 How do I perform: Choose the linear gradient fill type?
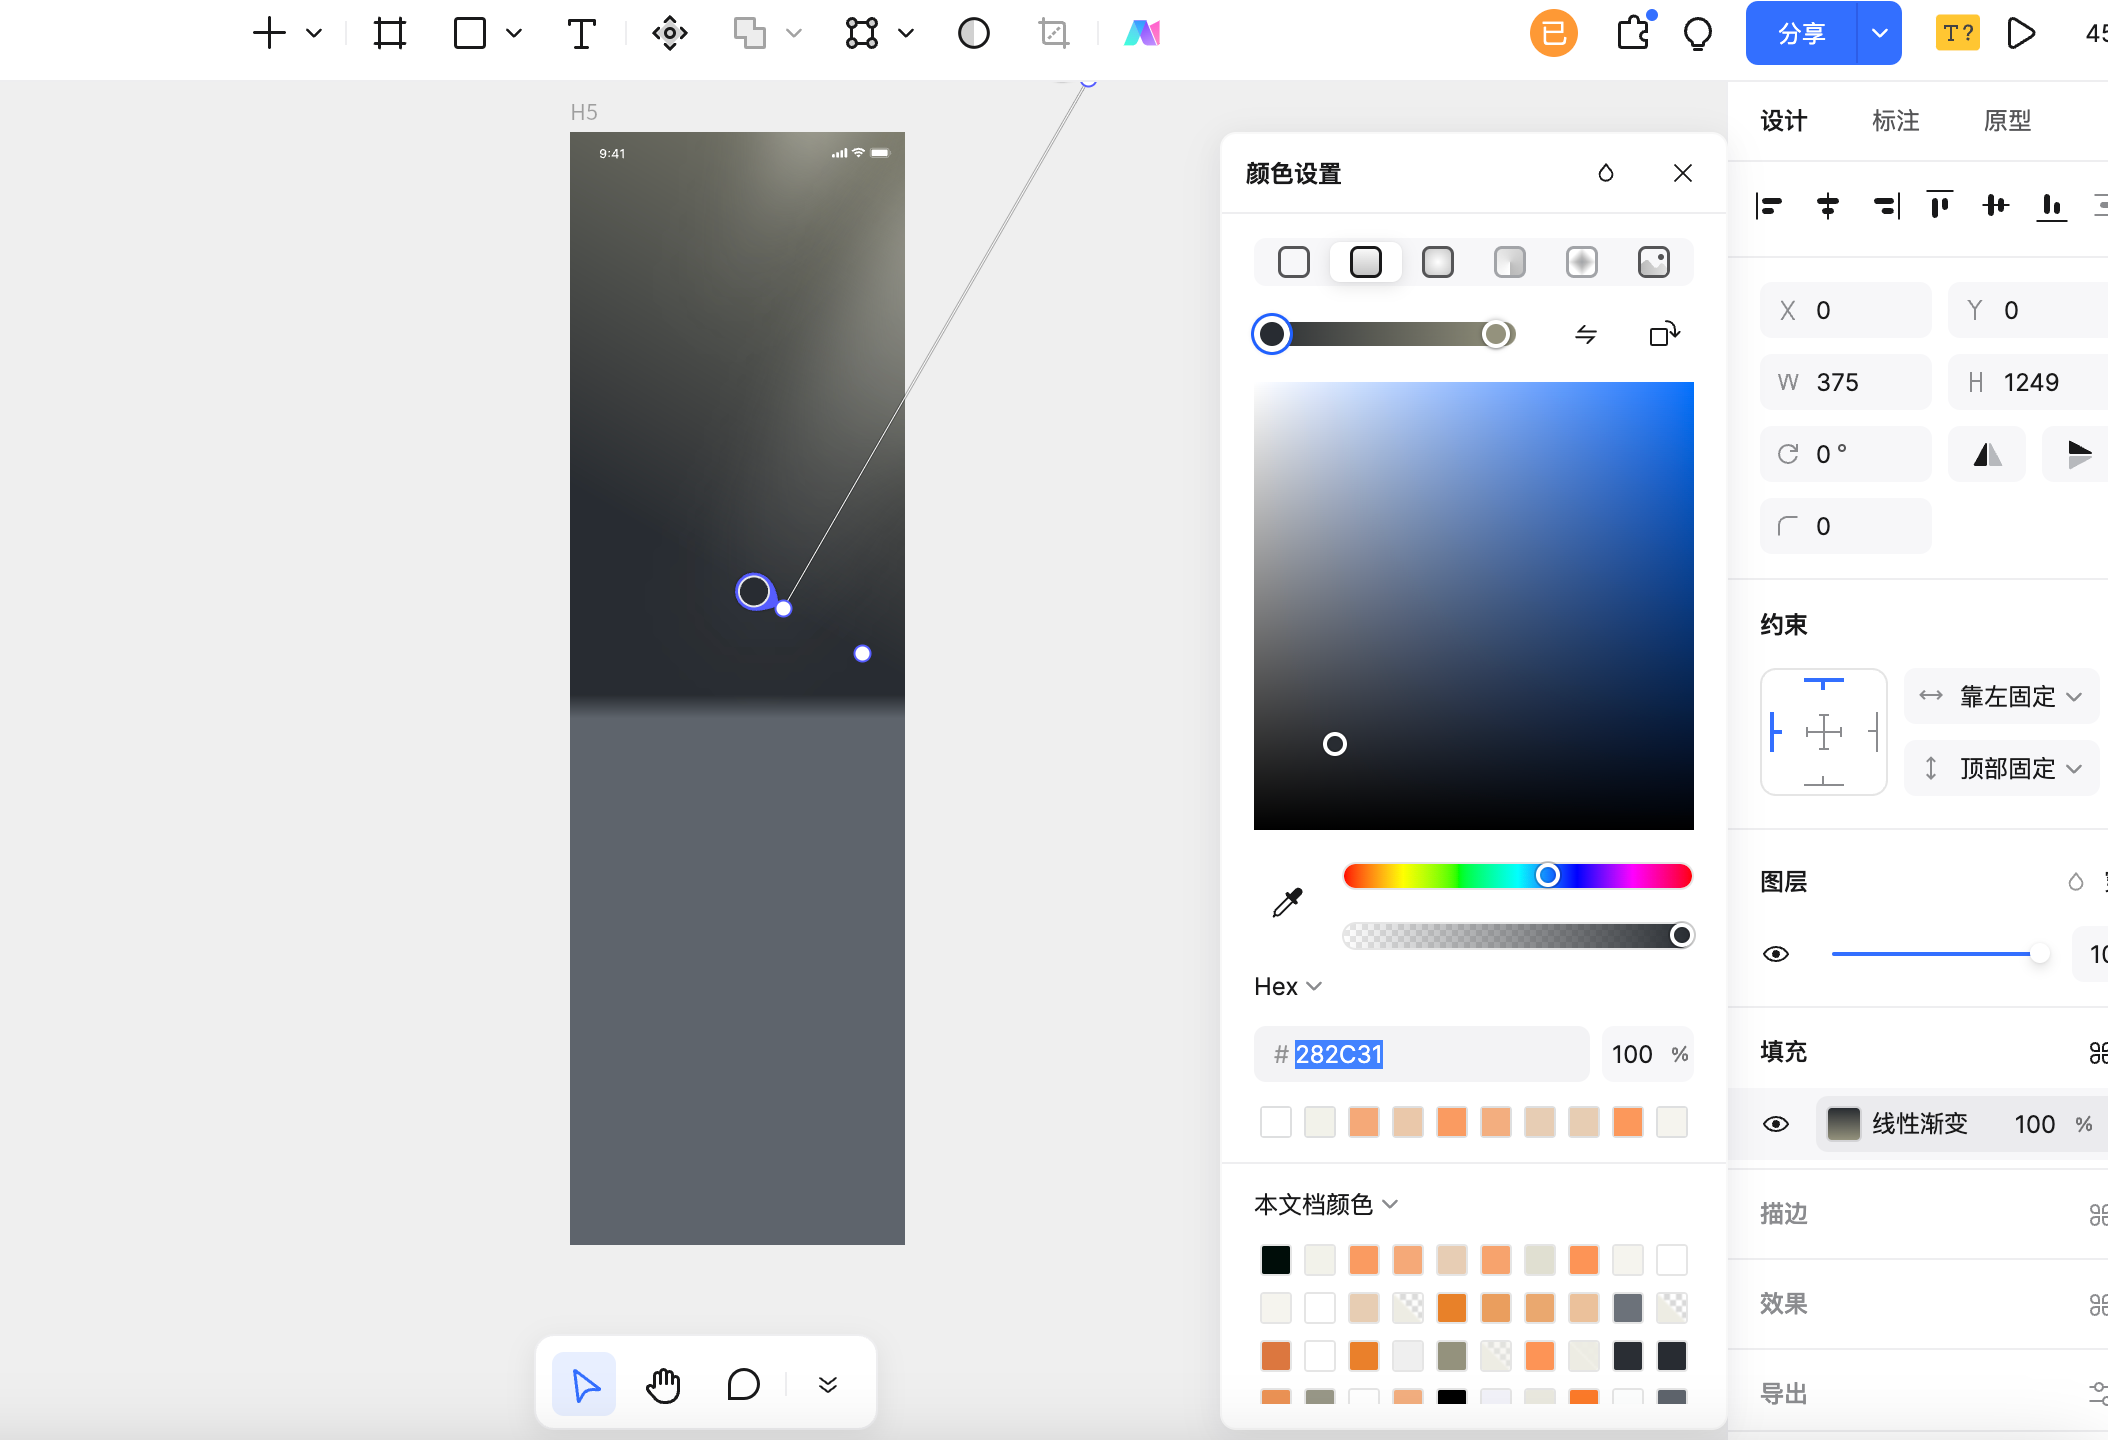[x=1365, y=262]
